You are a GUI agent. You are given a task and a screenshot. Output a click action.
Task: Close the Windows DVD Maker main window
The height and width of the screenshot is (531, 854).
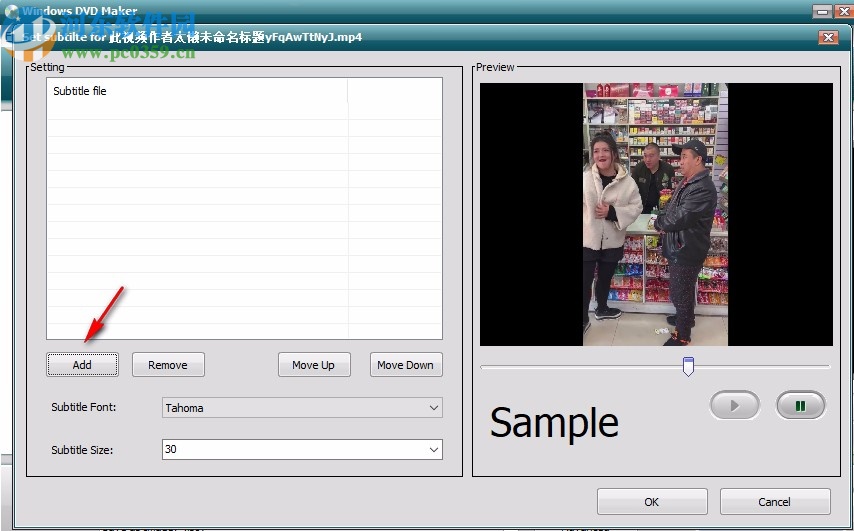click(x=843, y=11)
